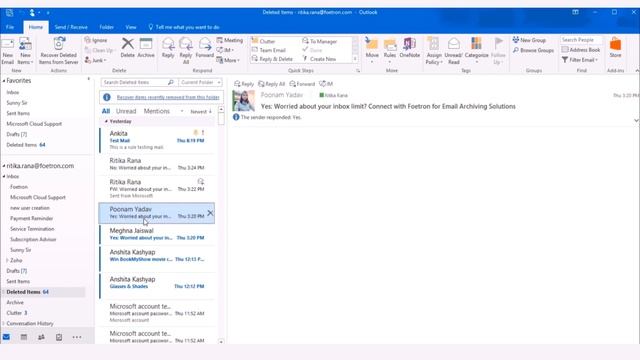This screenshot has height=360, width=640.
Task: Click Recover Deleted Items from Server
Action: pos(58,51)
